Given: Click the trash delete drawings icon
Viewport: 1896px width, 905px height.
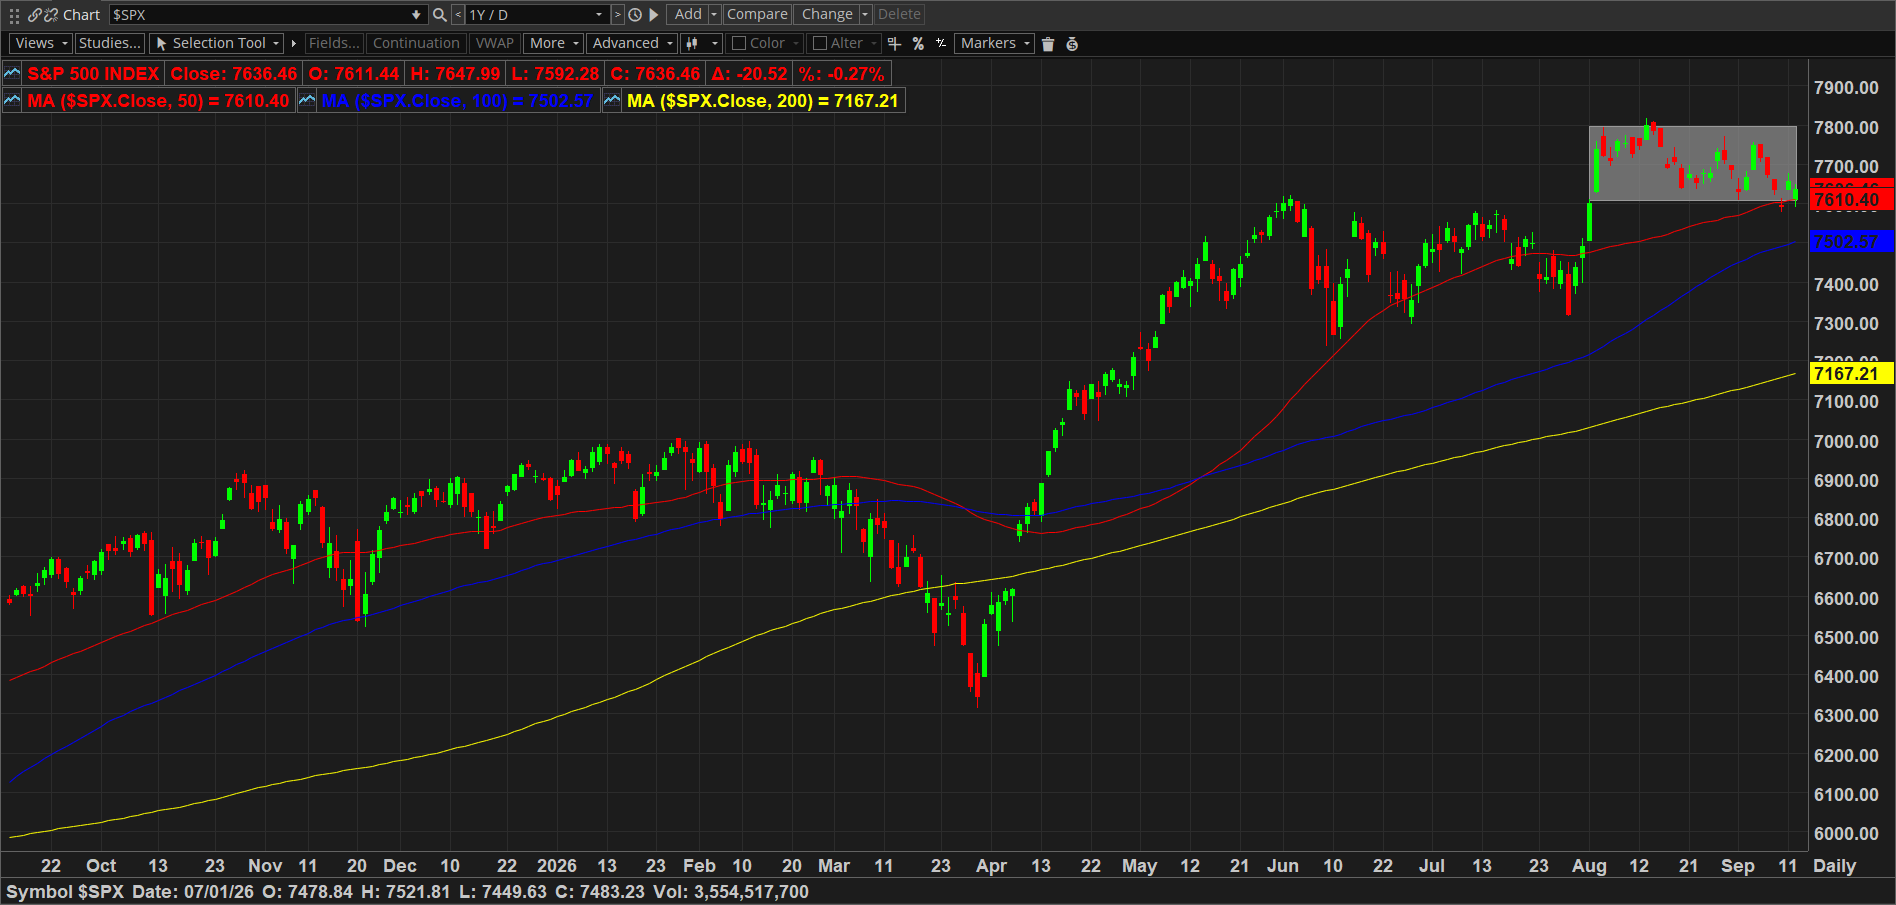Looking at the screenshot, I should tap(1048, 44).
